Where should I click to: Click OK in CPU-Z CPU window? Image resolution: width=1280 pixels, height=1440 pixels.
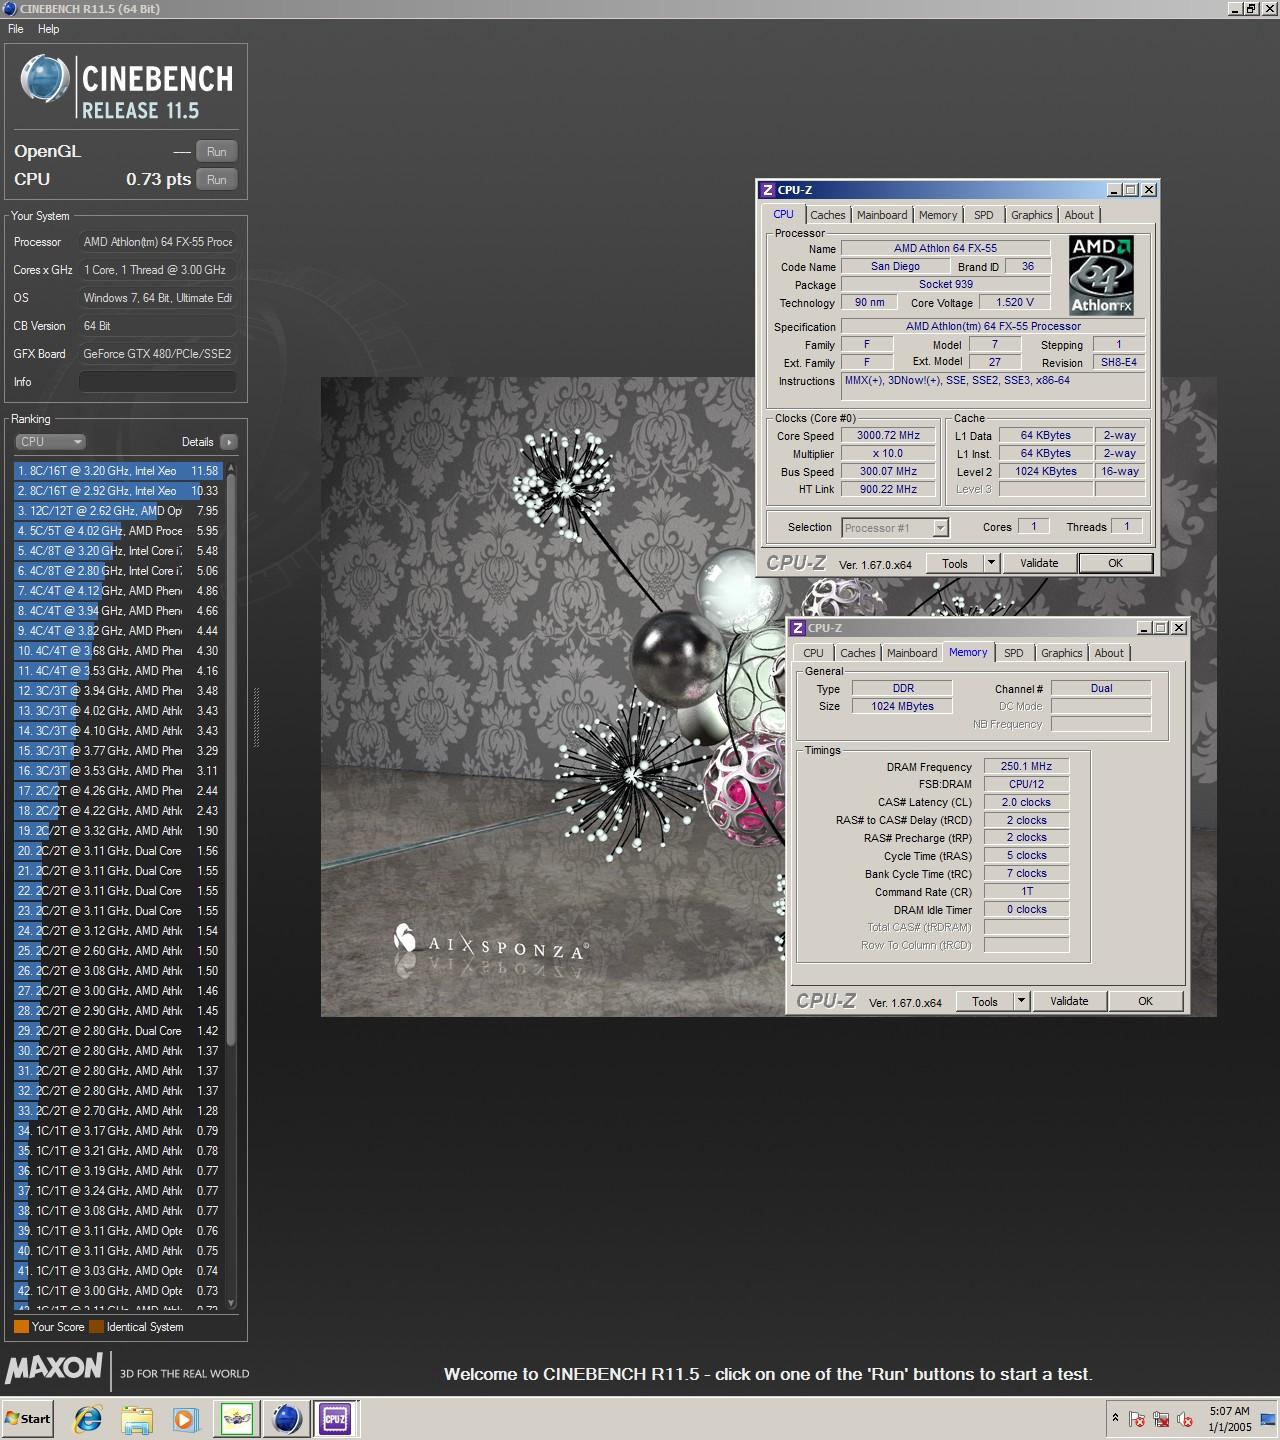point(1115,563)
